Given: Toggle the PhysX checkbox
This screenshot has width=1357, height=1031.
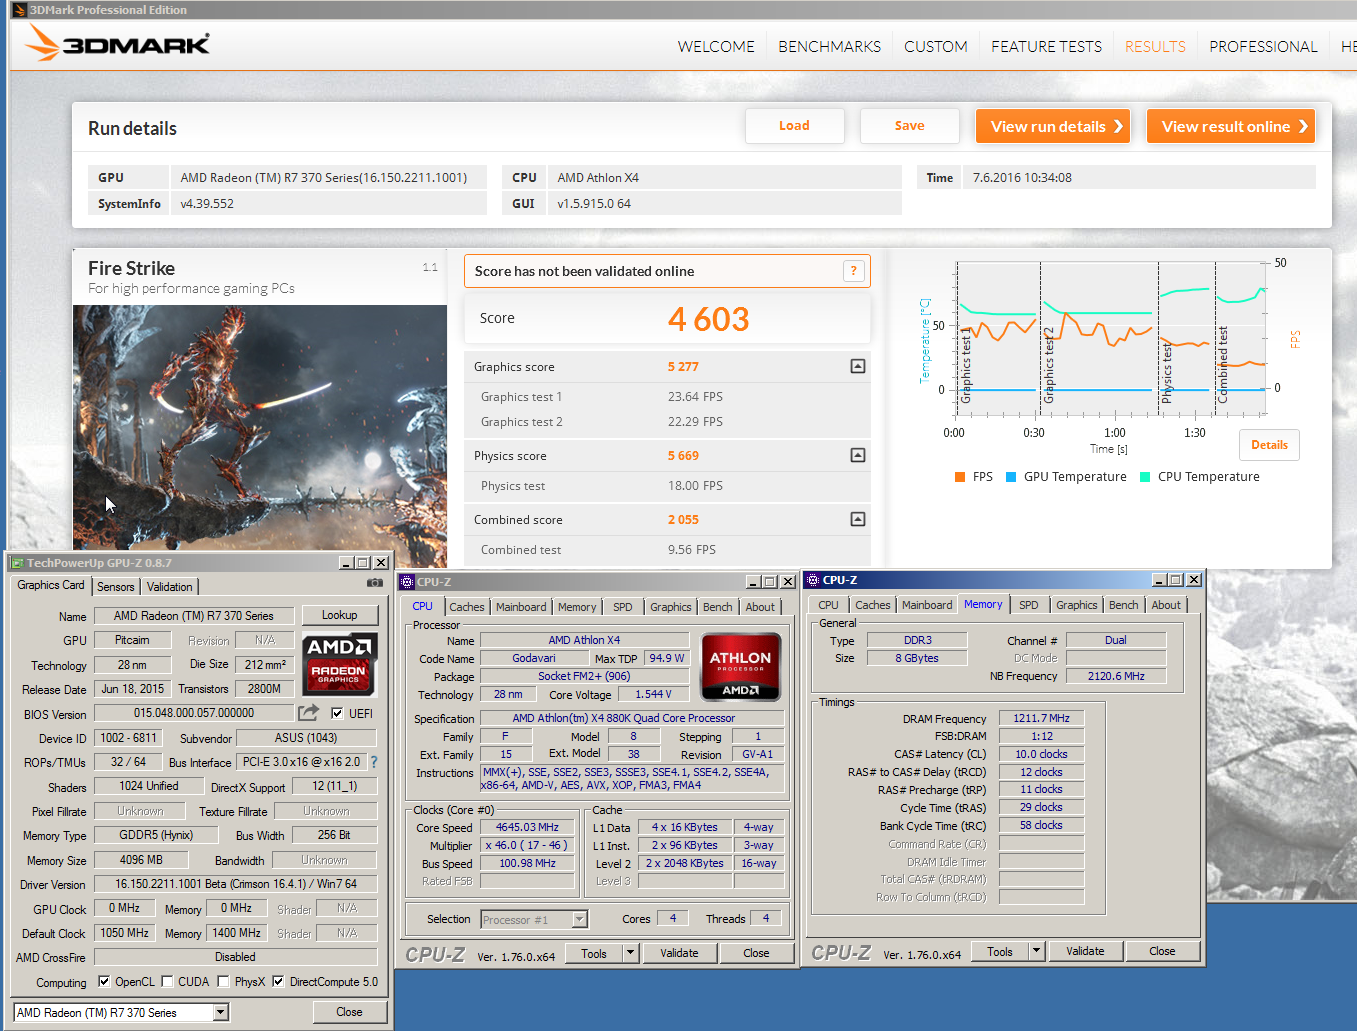Looking at the screenshot, I should (223, 981).
